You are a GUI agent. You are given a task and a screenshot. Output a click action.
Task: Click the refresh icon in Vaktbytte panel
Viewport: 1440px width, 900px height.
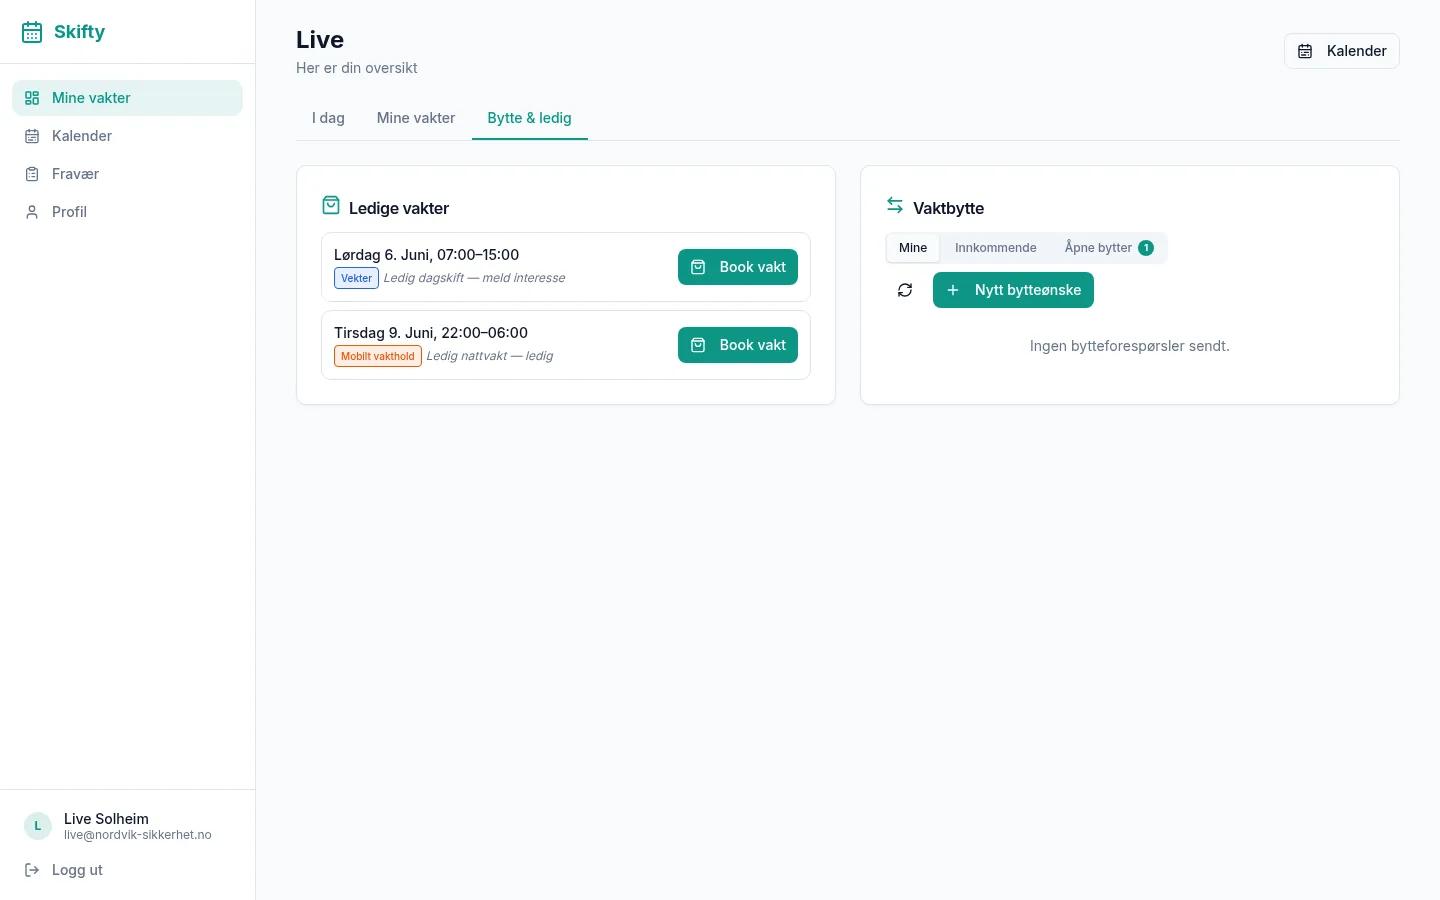point(905,290)
